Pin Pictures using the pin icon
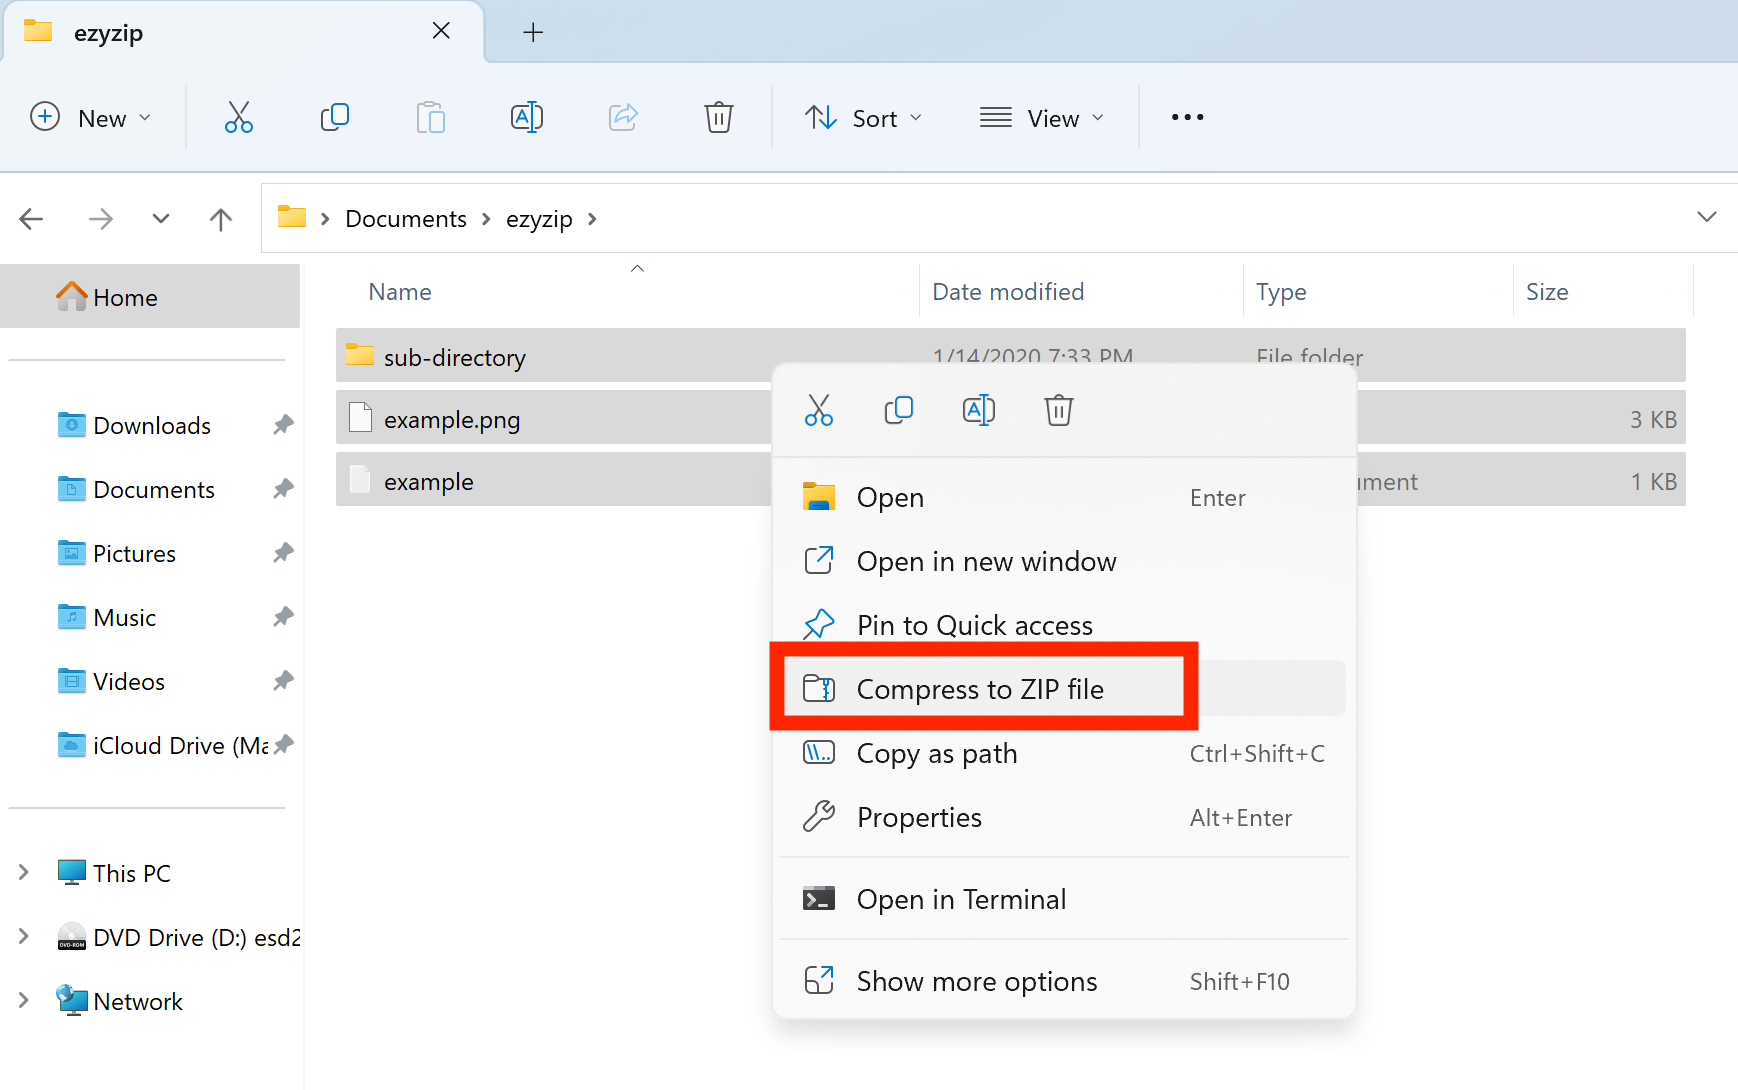 [x=283, y=552]
